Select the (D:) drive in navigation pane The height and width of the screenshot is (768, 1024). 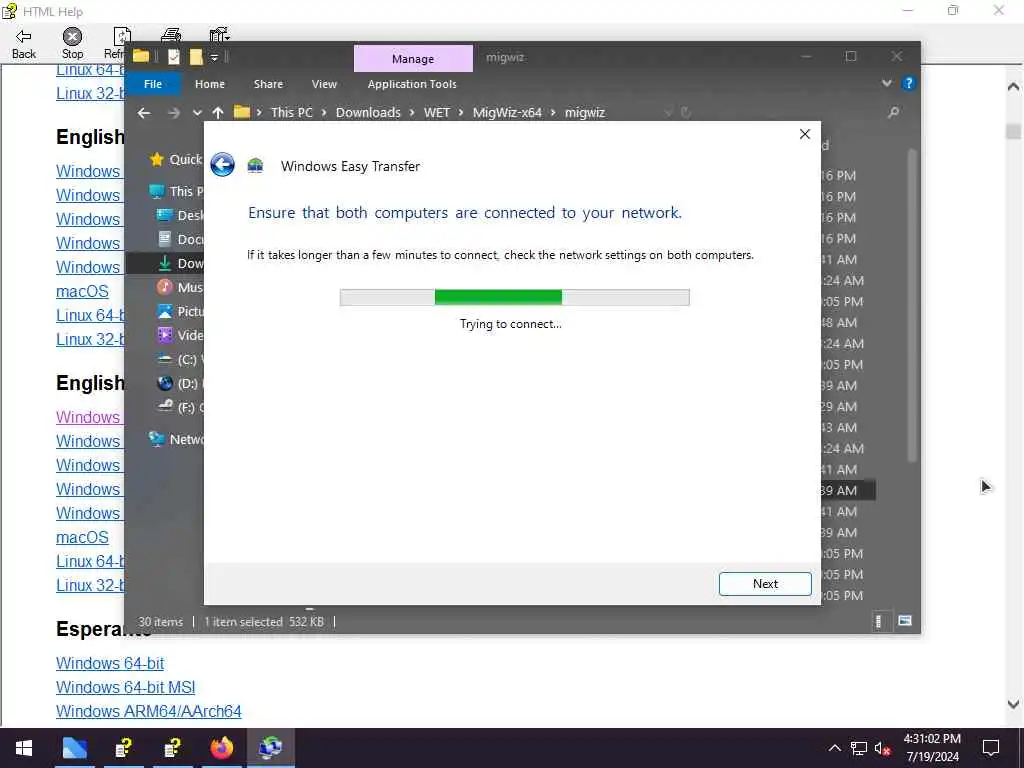pos(180,383)
